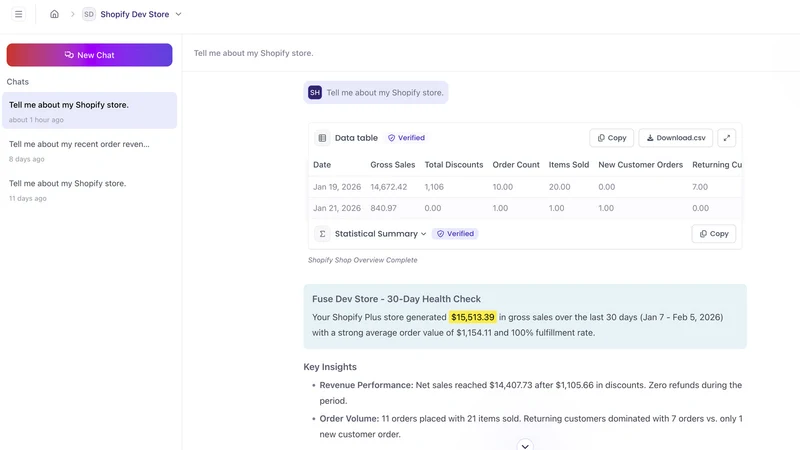Click the 840.97 gross sales cell
The image size is (800, 450).
[x=383, y=208]
